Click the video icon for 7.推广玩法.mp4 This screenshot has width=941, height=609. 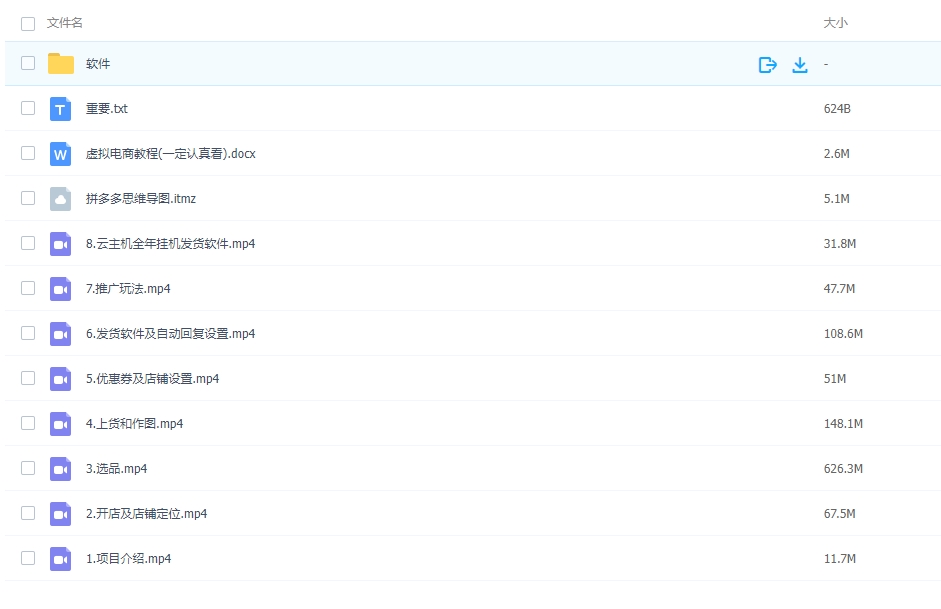coord(61,289)
